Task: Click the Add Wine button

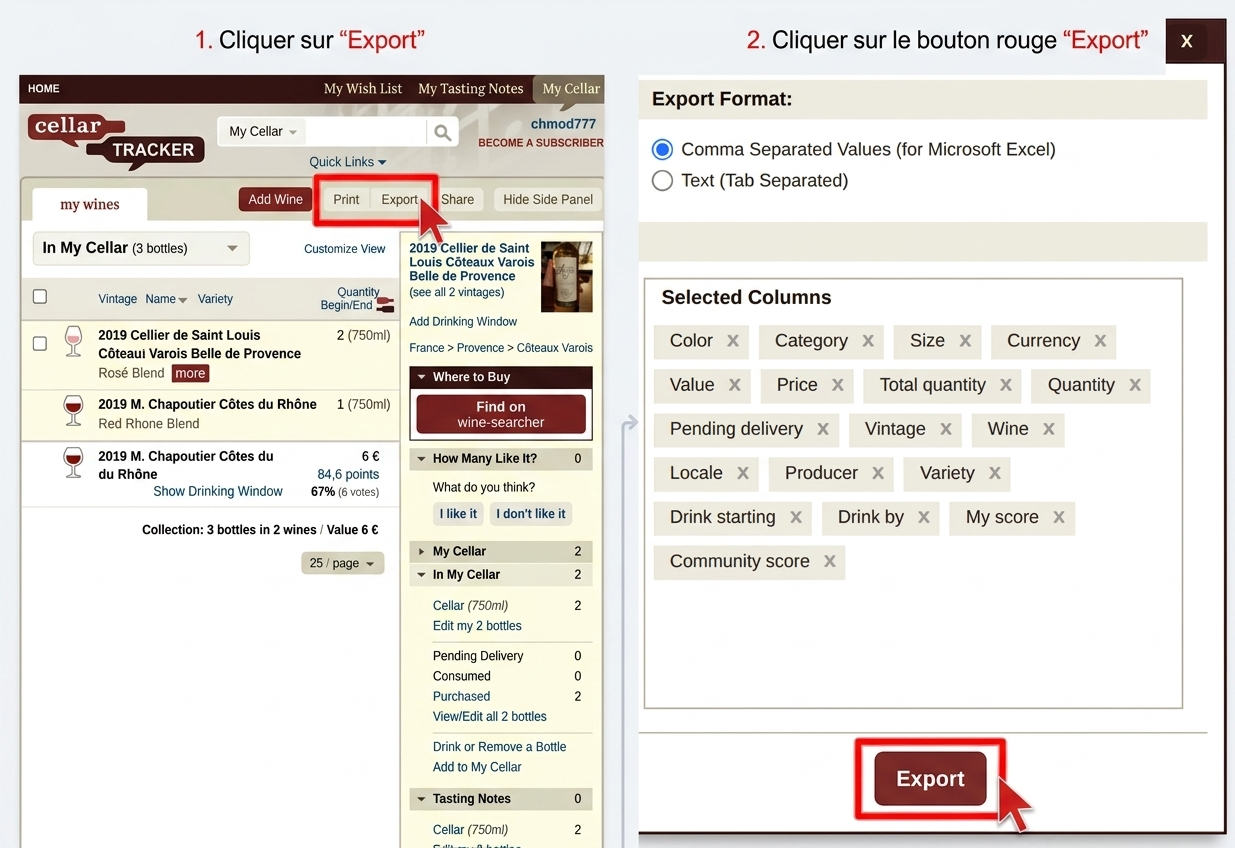Action: 274,199
